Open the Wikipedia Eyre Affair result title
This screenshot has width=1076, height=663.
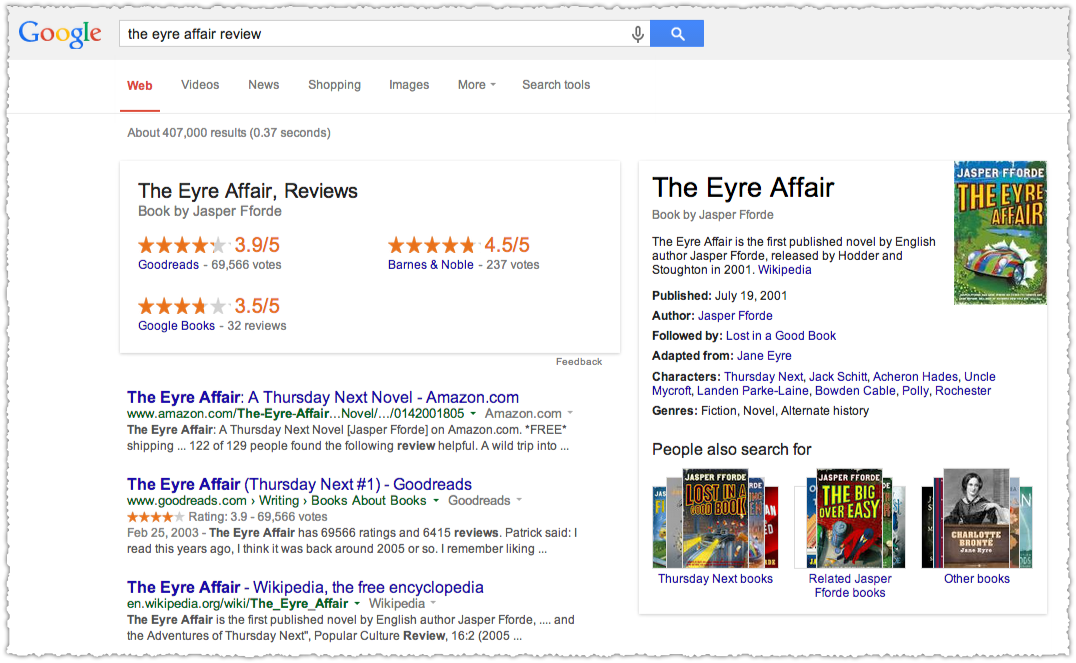[305, 588]
